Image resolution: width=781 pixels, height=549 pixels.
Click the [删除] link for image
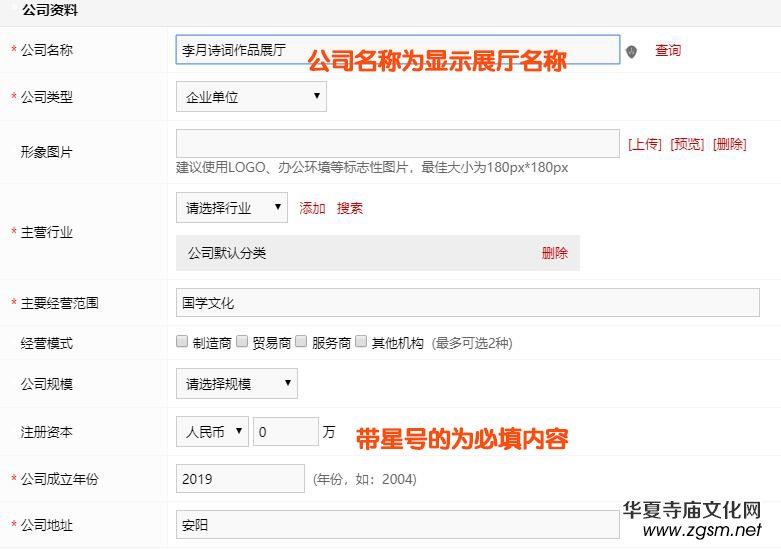click(x=730, y=144)
